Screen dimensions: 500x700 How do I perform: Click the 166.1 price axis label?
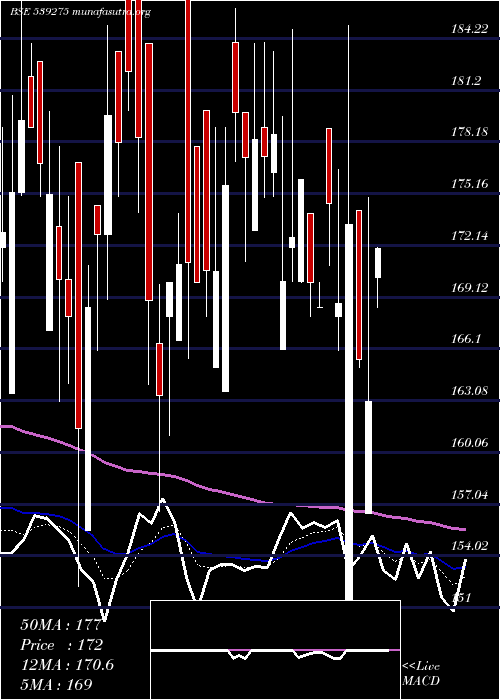[x=466, y=339]
